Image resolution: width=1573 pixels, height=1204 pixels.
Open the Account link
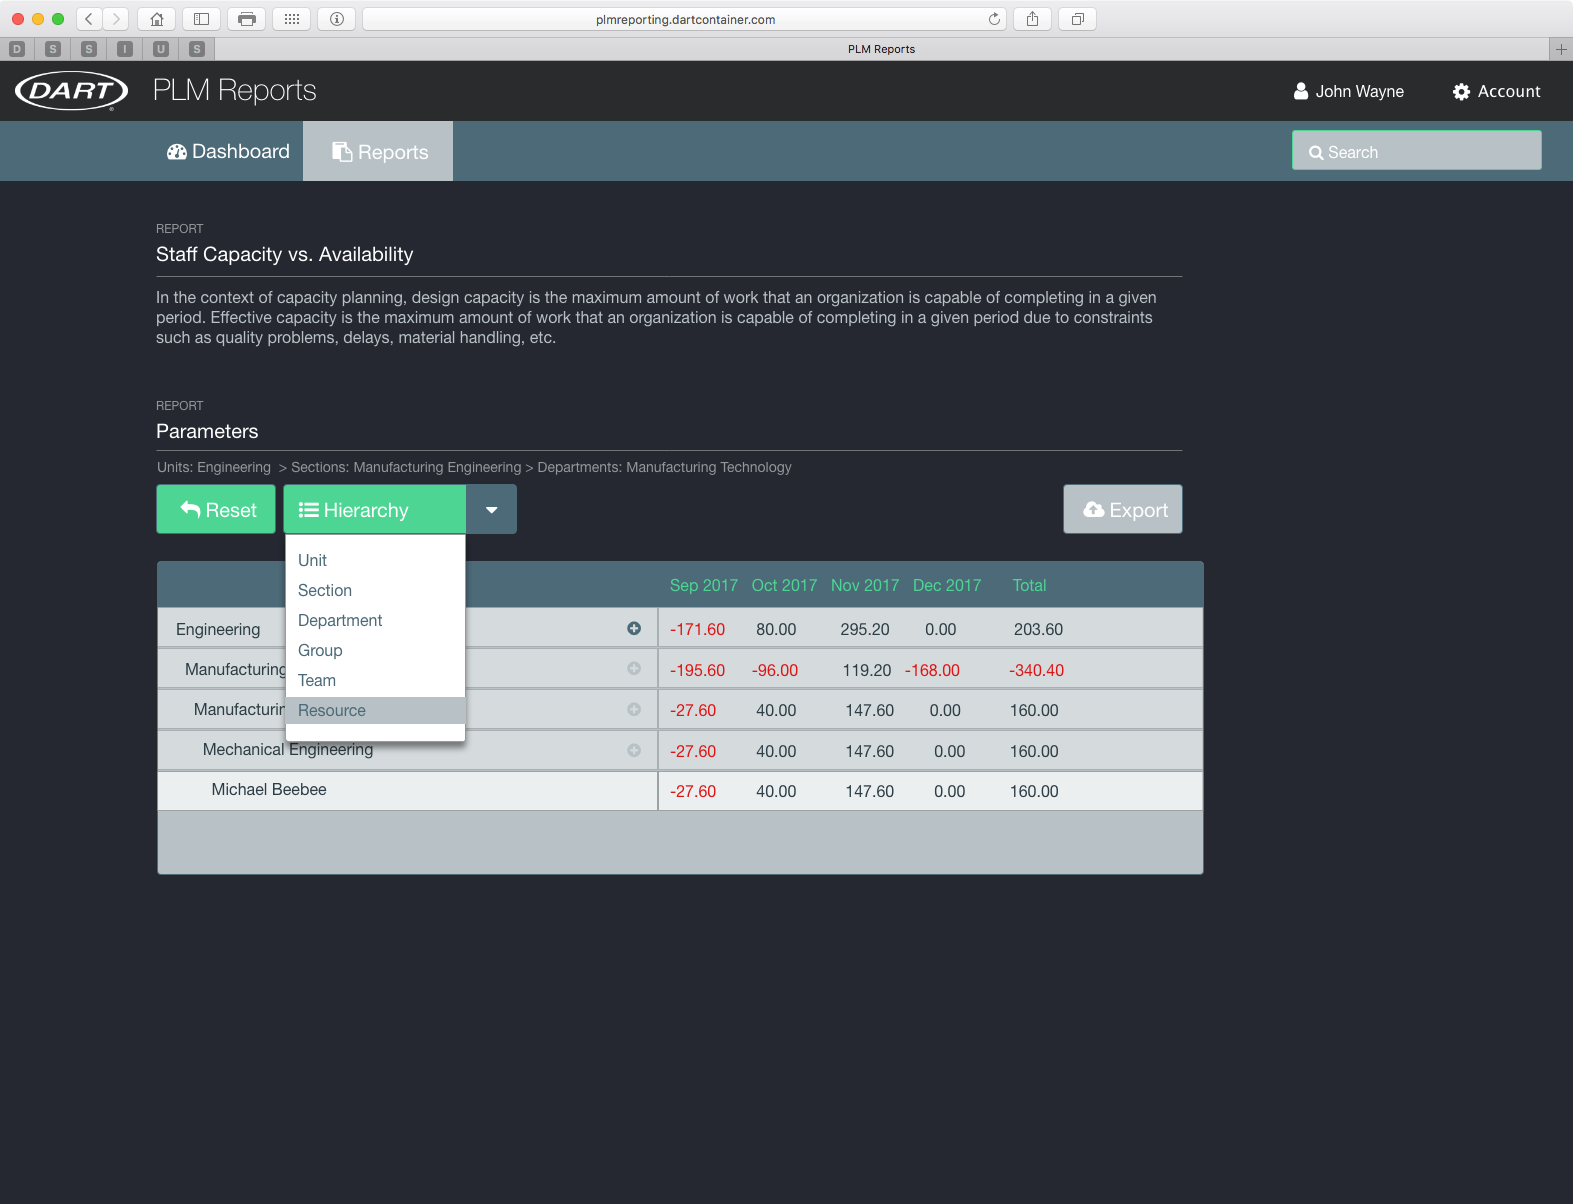pyautogui.click(x=1496, y=91)
